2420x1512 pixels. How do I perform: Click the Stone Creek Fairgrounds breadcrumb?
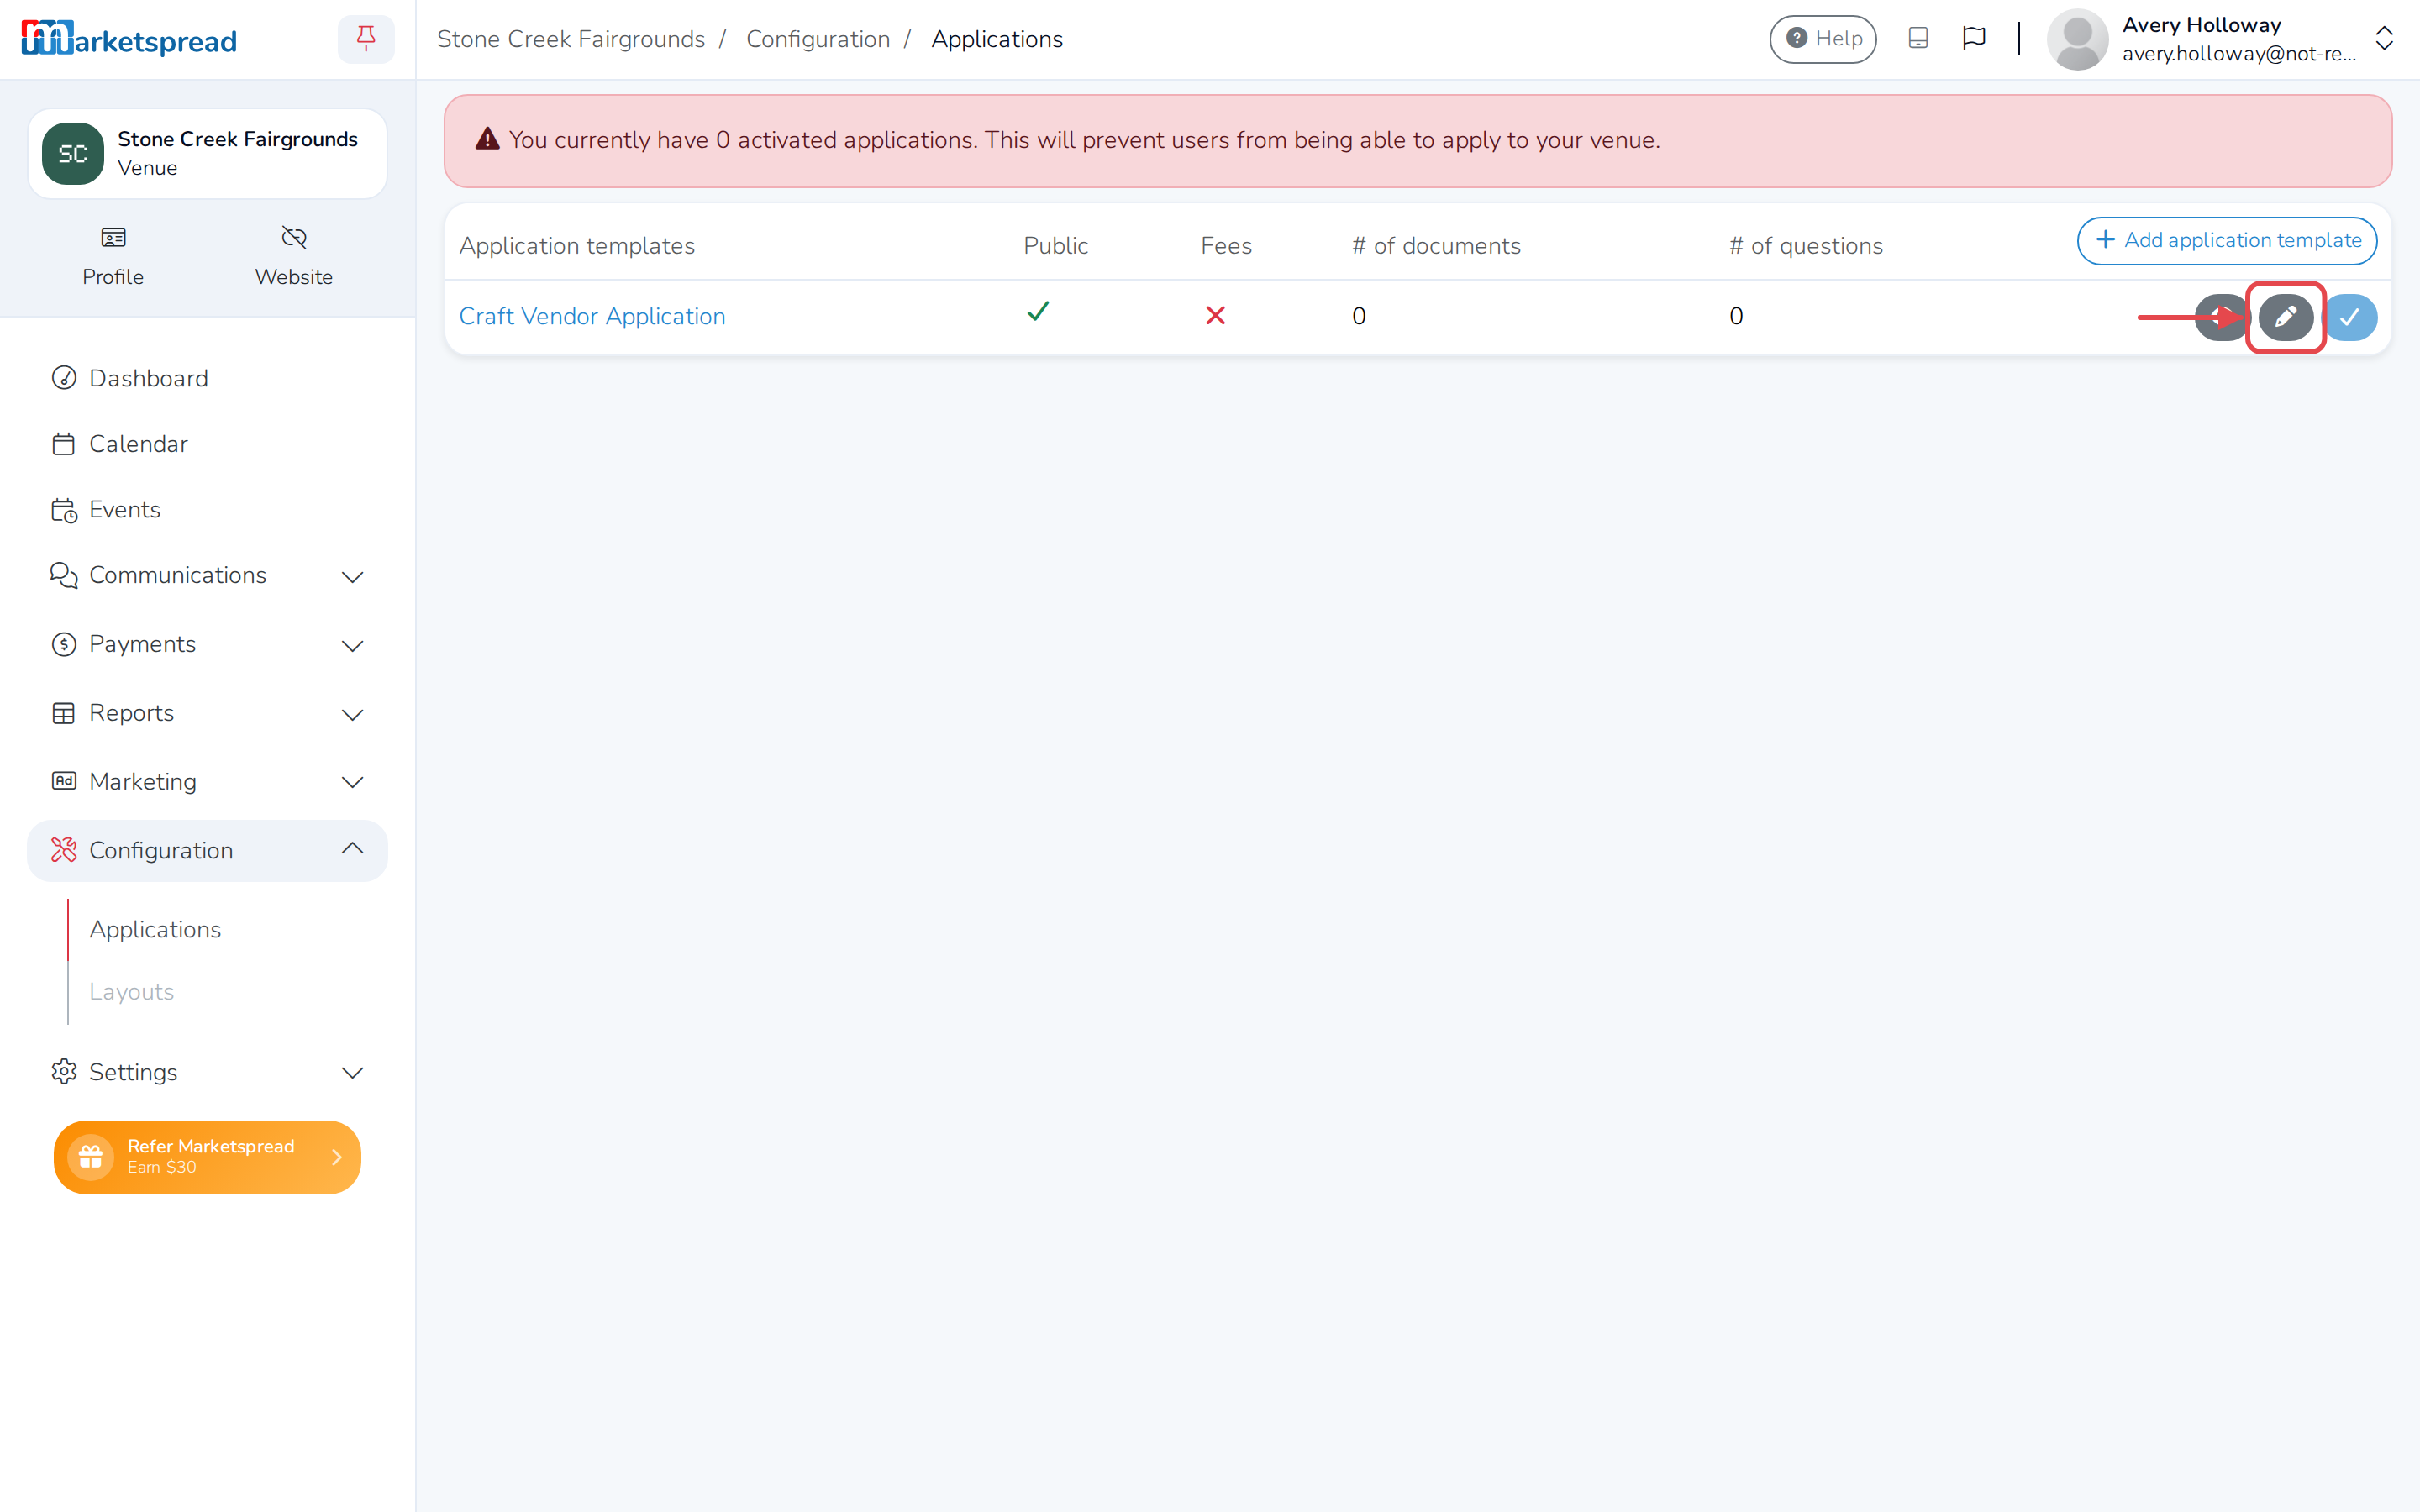click(571, 39)
